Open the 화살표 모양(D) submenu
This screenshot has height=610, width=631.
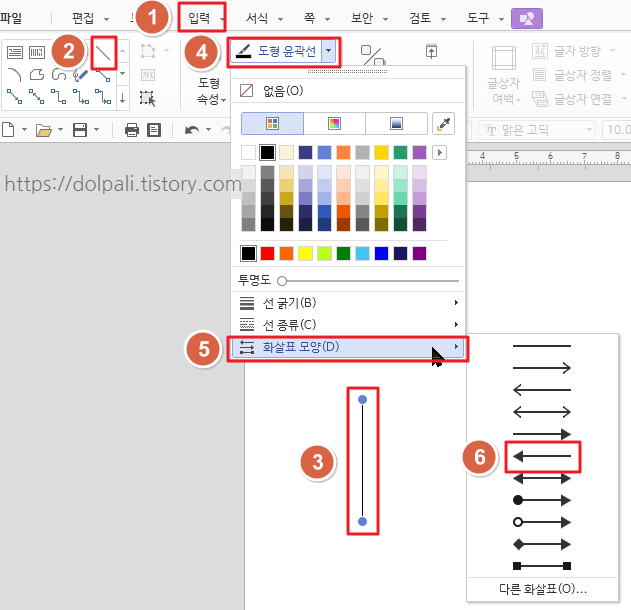[348, 347]
